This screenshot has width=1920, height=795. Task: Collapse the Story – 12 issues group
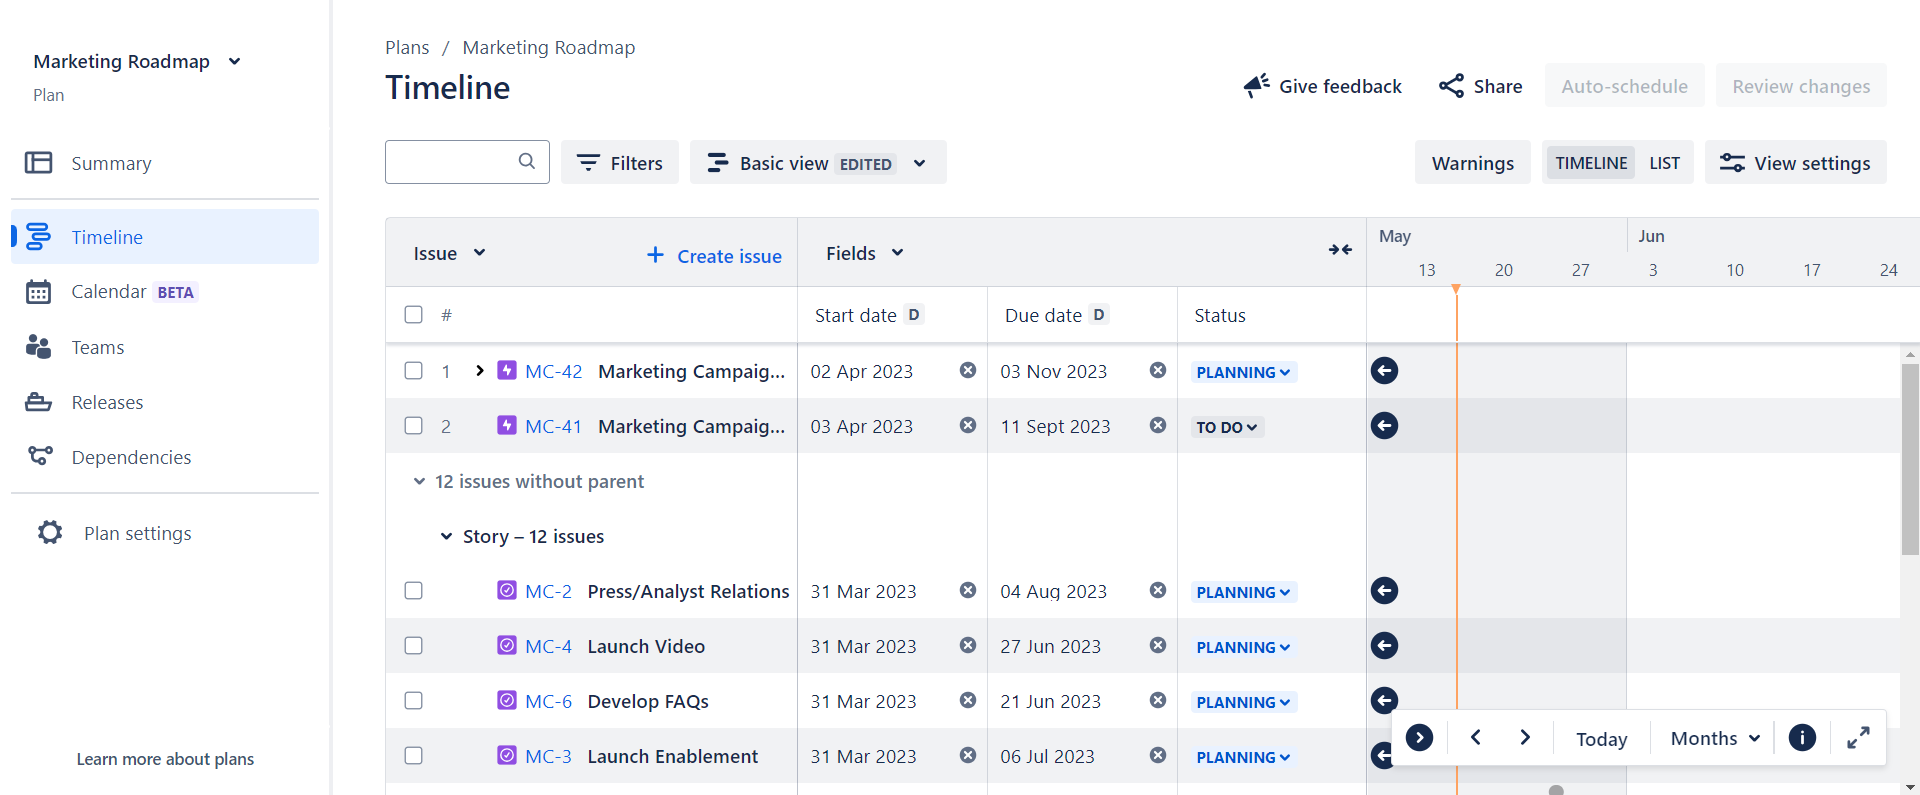click(x=446, y=536)
